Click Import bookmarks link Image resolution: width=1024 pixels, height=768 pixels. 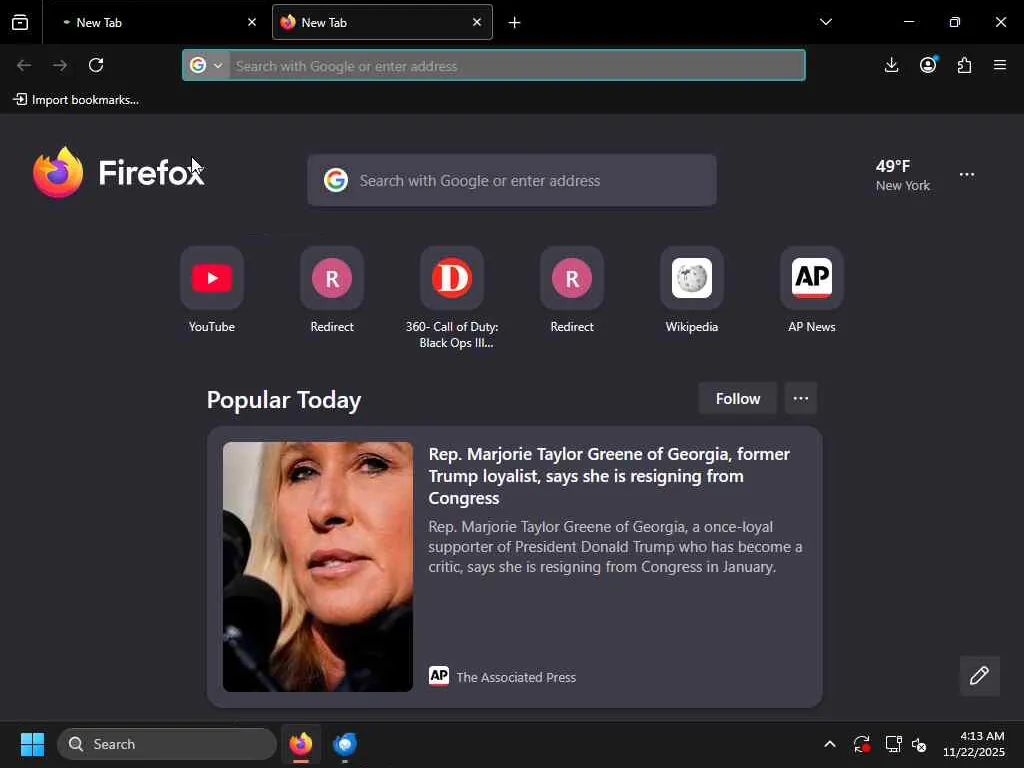[x=76, y=100]
